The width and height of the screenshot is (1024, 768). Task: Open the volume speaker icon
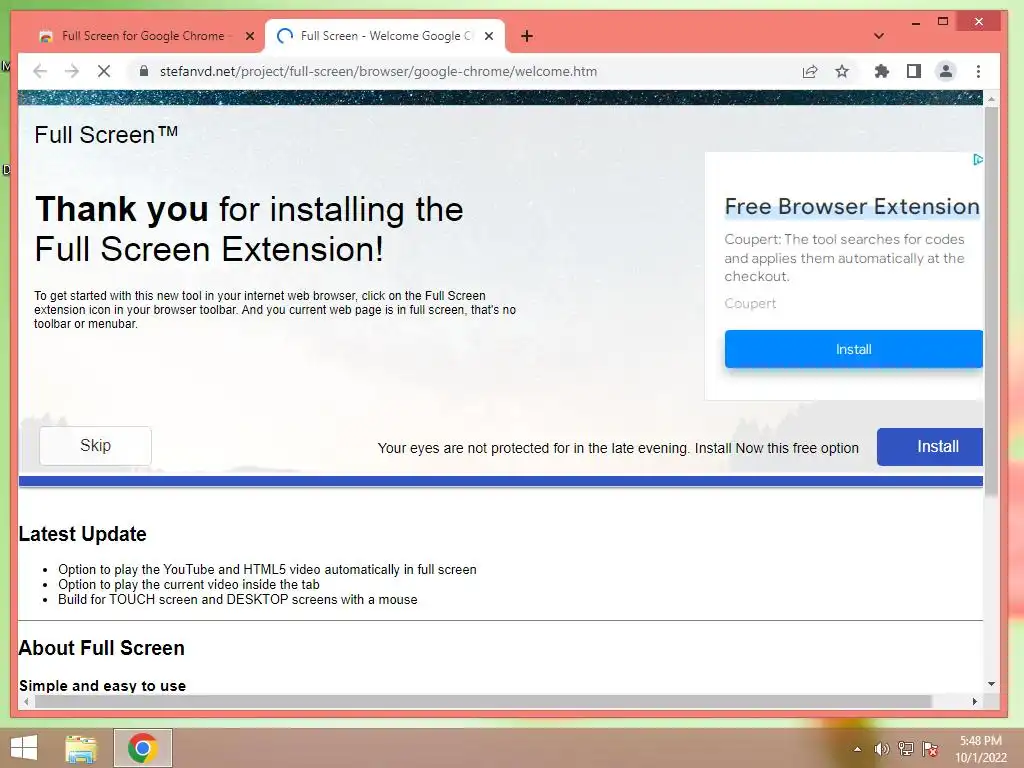(x=881, y=749)
